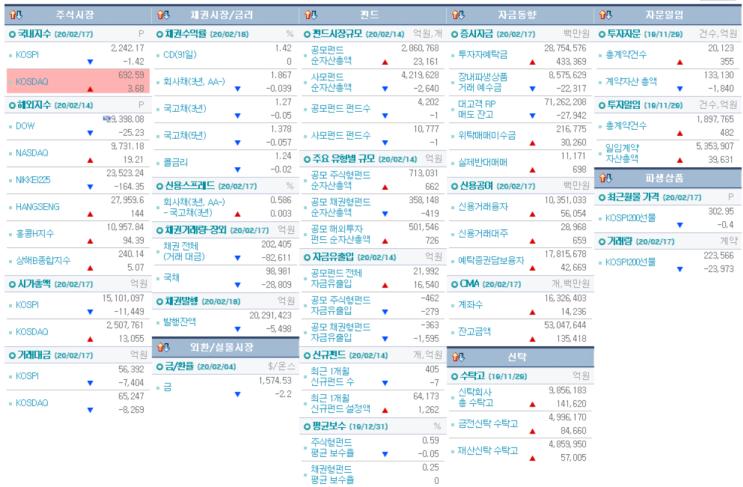Open the 신용스프레드 section heading
Viewport: 743px width, 487px height.
(190, 186)
